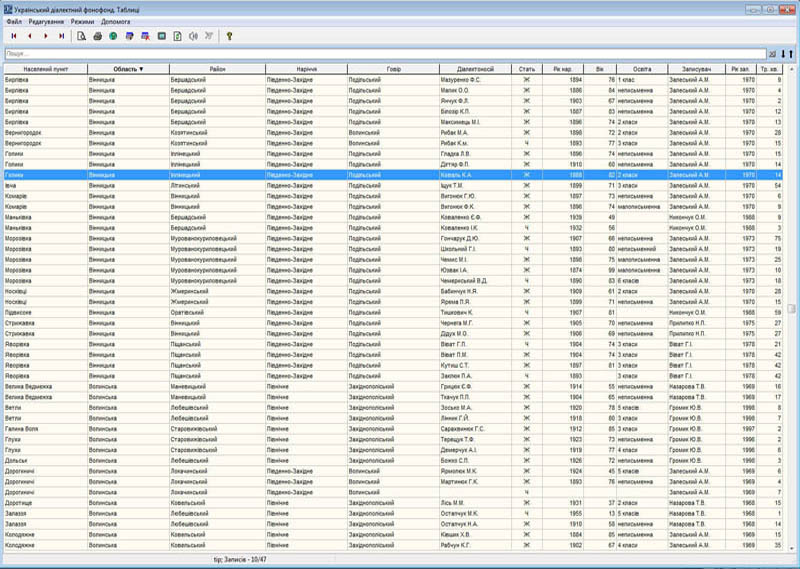800x569 pixels.
Task: Go to first record using toolbar arrow
Action: (x=14, y=36)
